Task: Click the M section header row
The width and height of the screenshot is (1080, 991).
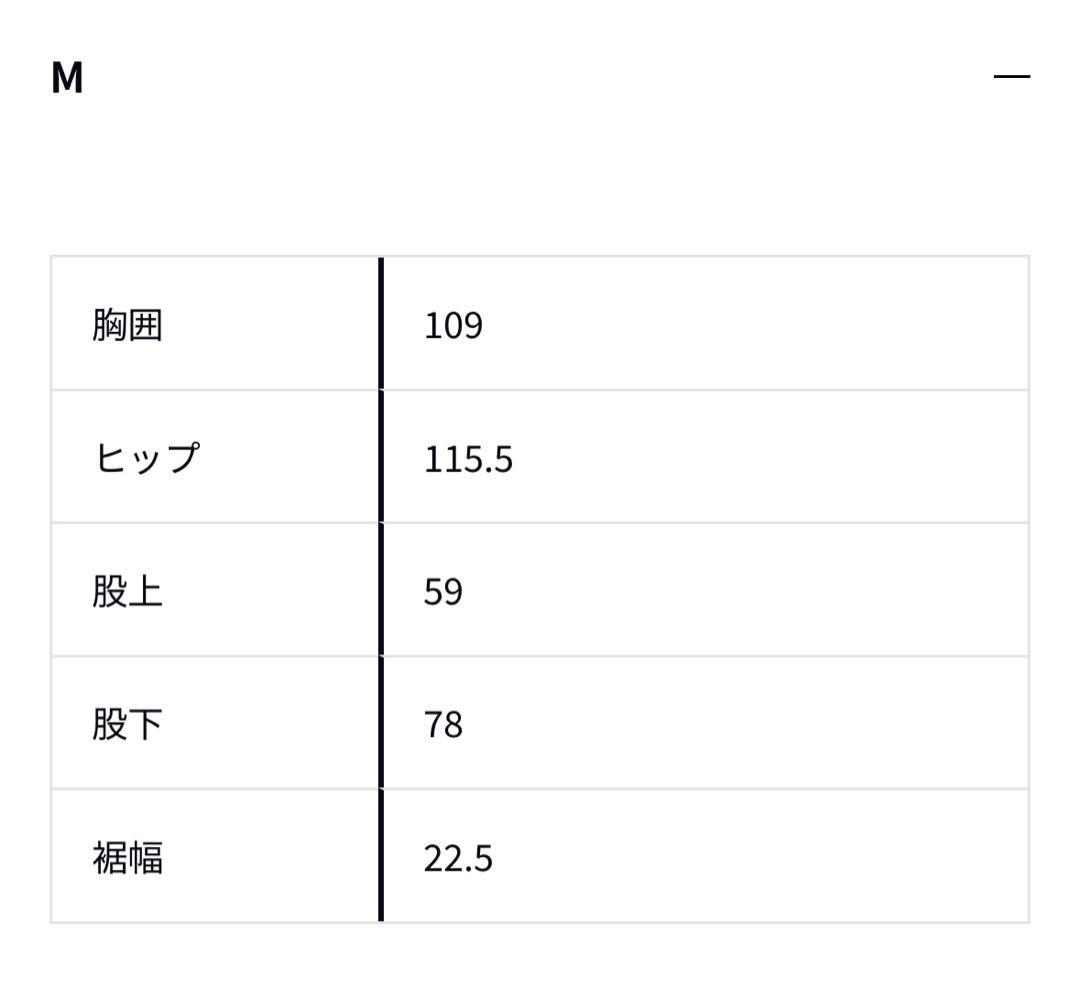Action: click(x=540, y=79)
